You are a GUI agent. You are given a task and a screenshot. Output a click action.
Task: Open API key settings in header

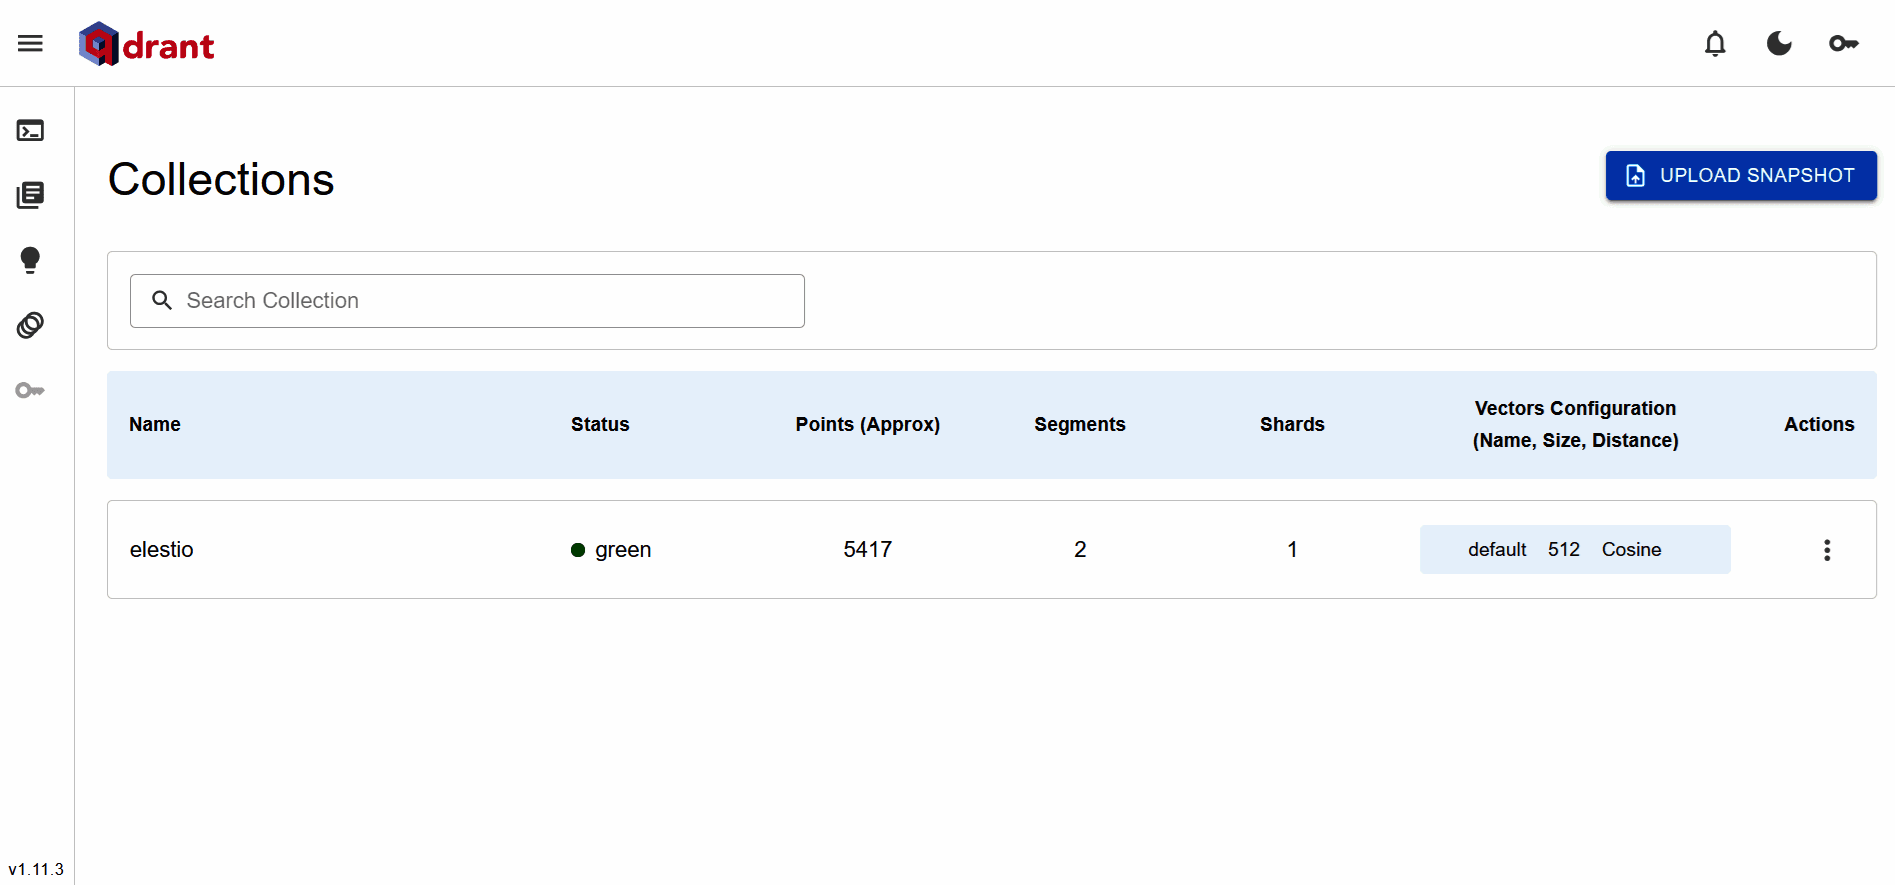1843,43
